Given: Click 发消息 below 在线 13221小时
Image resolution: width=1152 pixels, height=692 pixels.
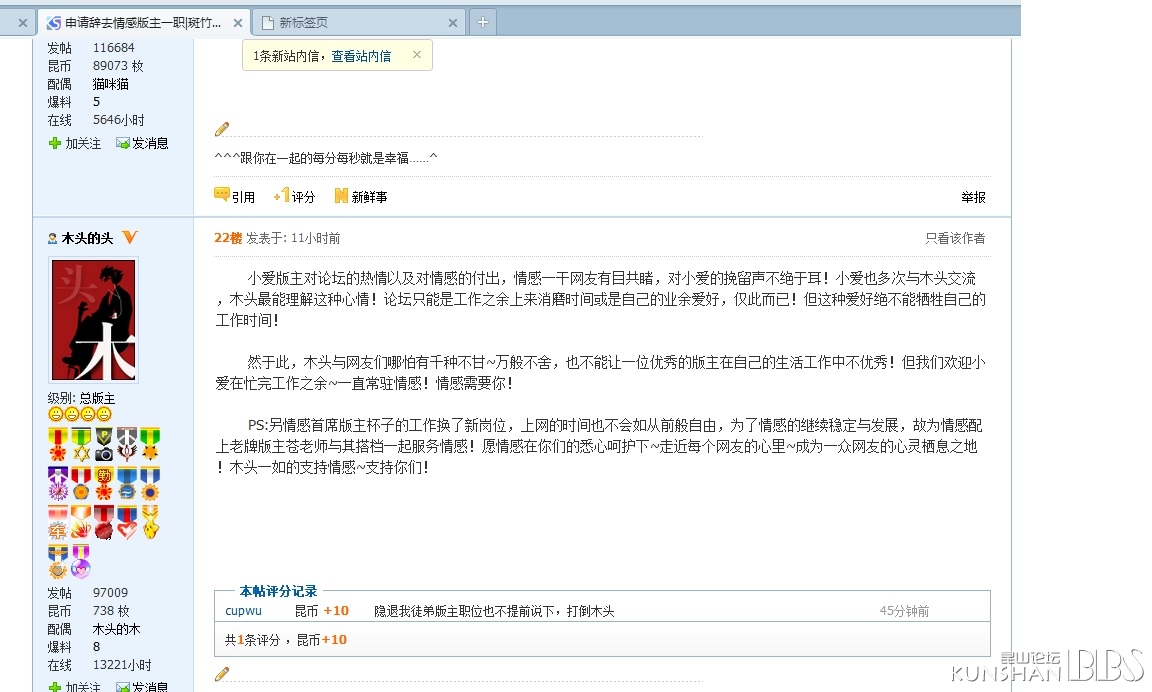Looking at the screenshot, I should pos(143,687).
